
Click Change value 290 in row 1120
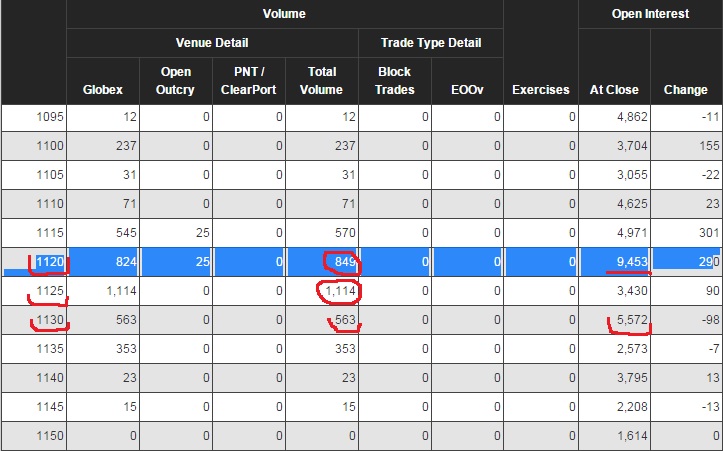[709, 262]
